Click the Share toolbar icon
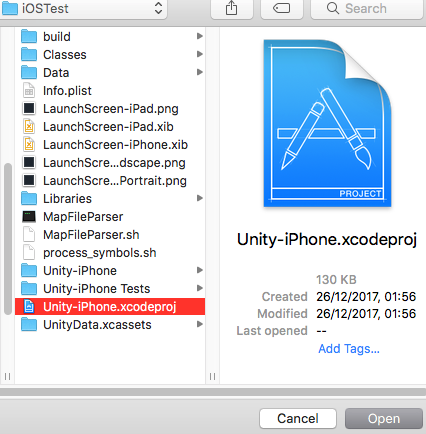Viewport: 426px width, 434px height. pos(231,8)
